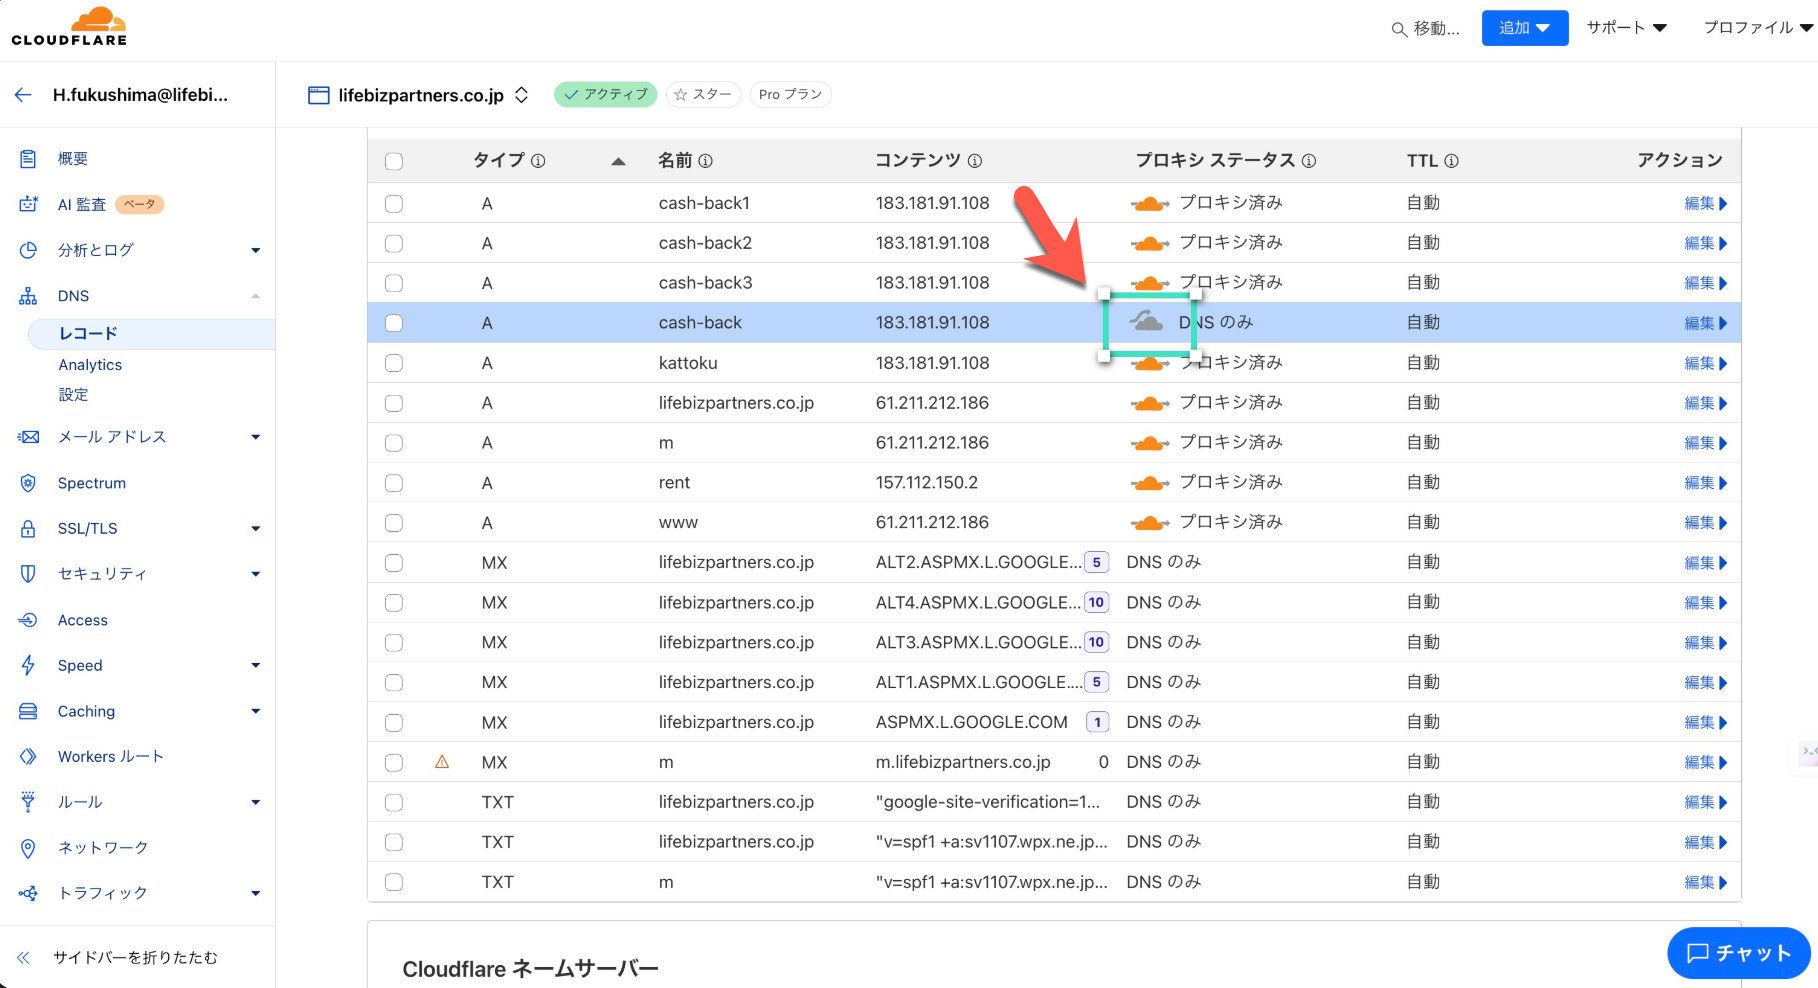Check the ASPMX.L.GOOGLE.COM MX record checkbox
Image resolution: width=1818 pixels, height=988 pixels.
[x=394, y=722]
